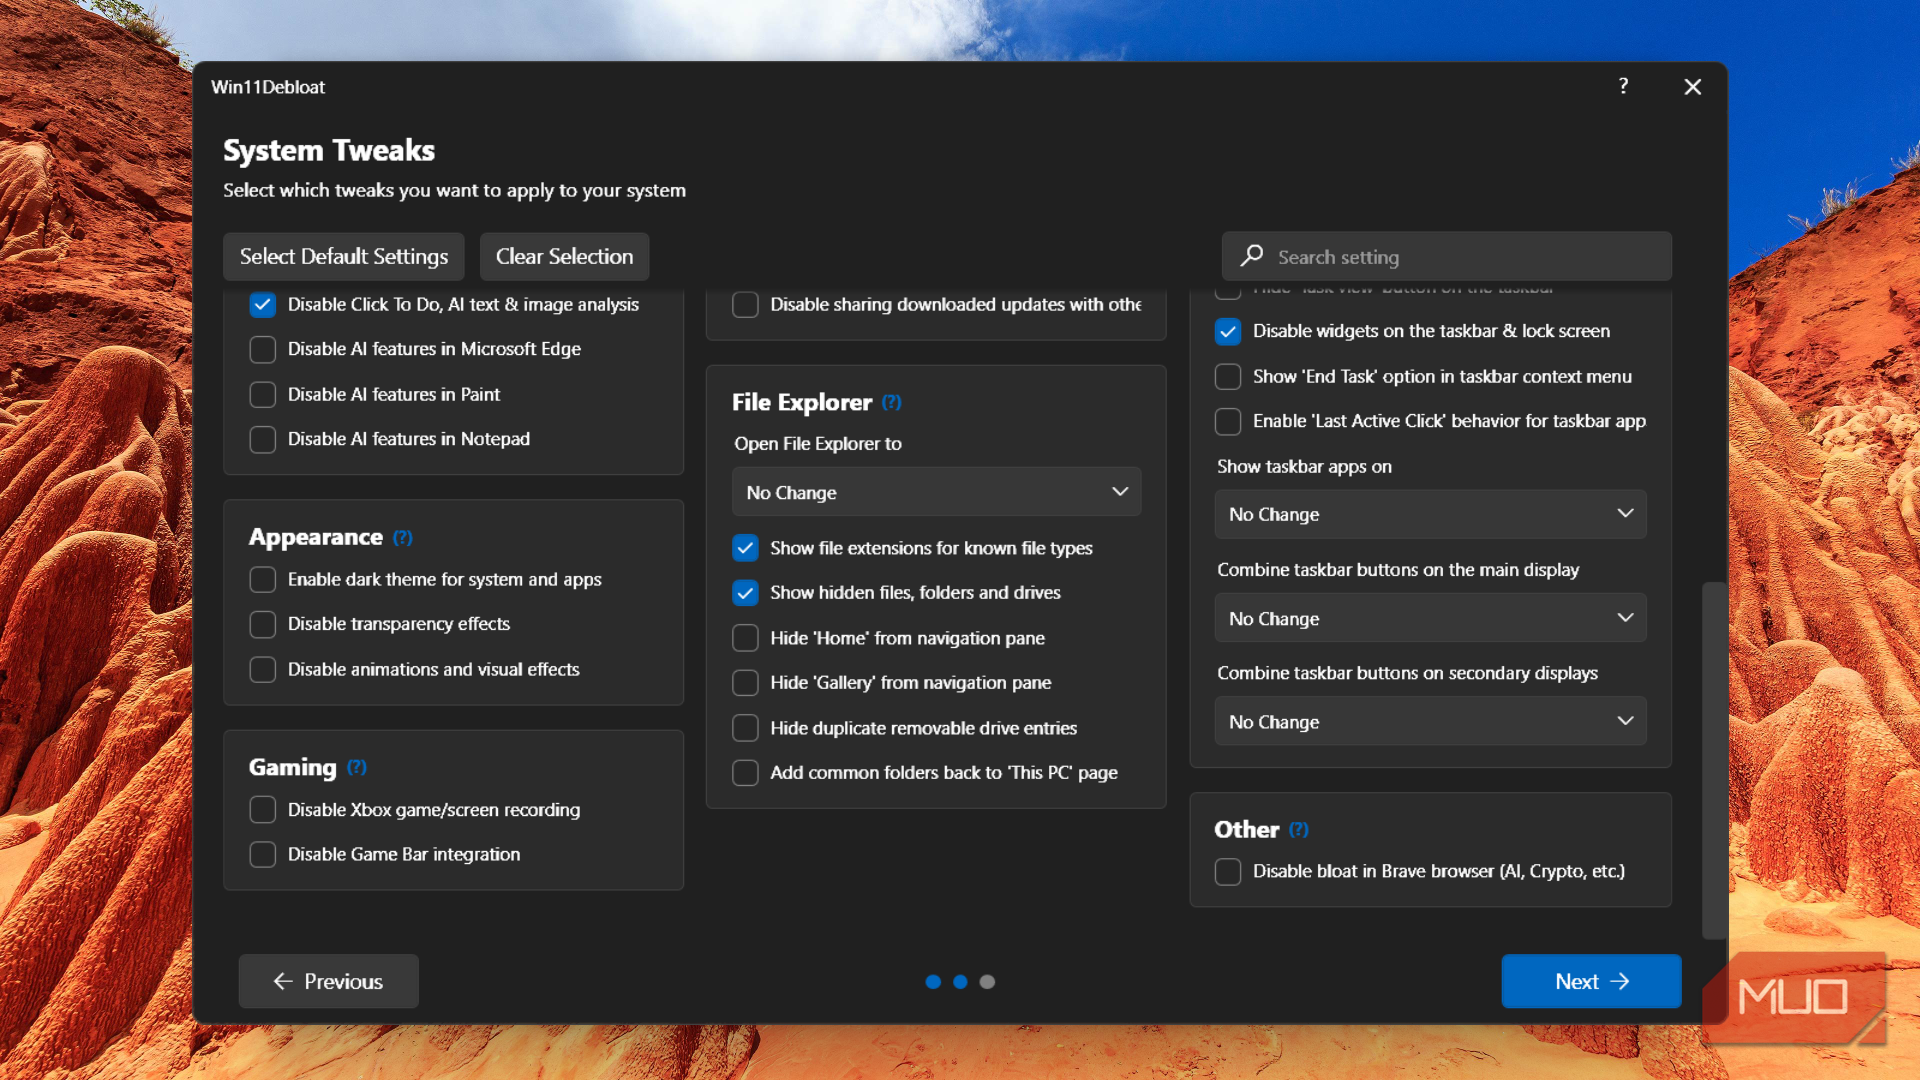Check Disable AI features in Microsoft Edge
Screen dimensions: 1920x1080
[x=262, y=349]
